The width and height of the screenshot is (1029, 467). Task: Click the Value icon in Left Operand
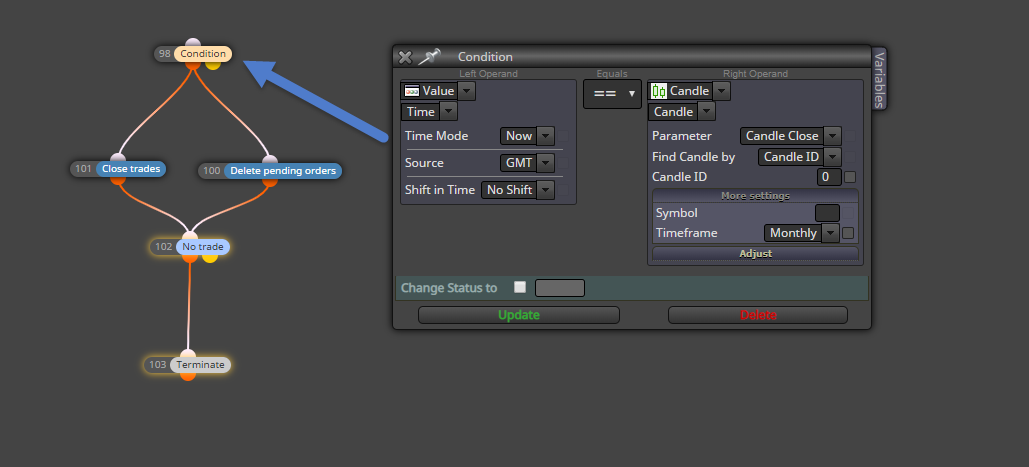411,91
